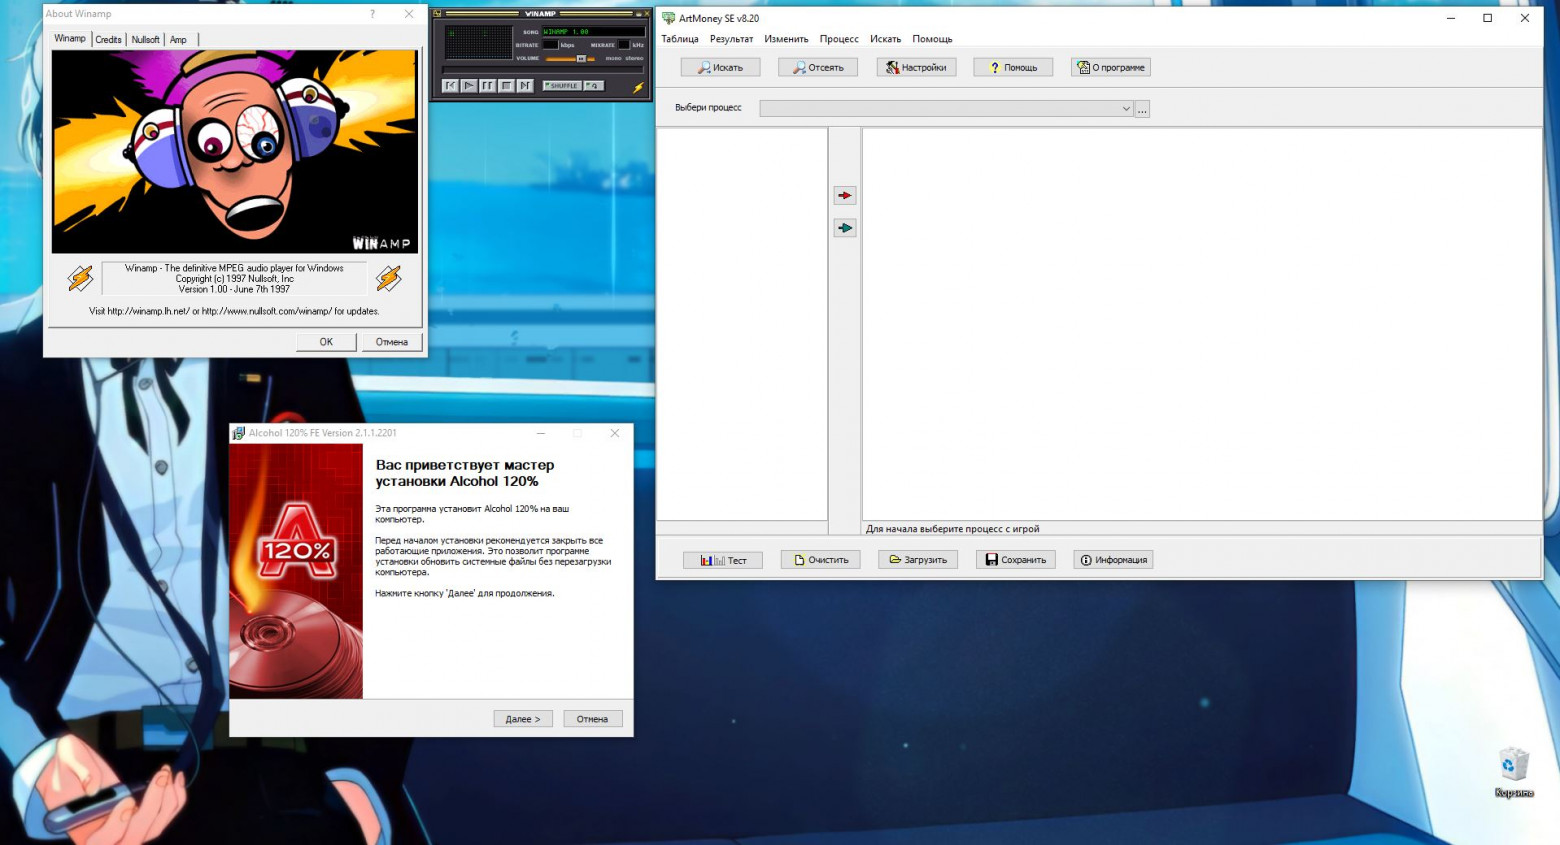Click Winamp seek position bar
Image resolution: width=1560 pixels, height=845 pixels.
tap(543, 70)
